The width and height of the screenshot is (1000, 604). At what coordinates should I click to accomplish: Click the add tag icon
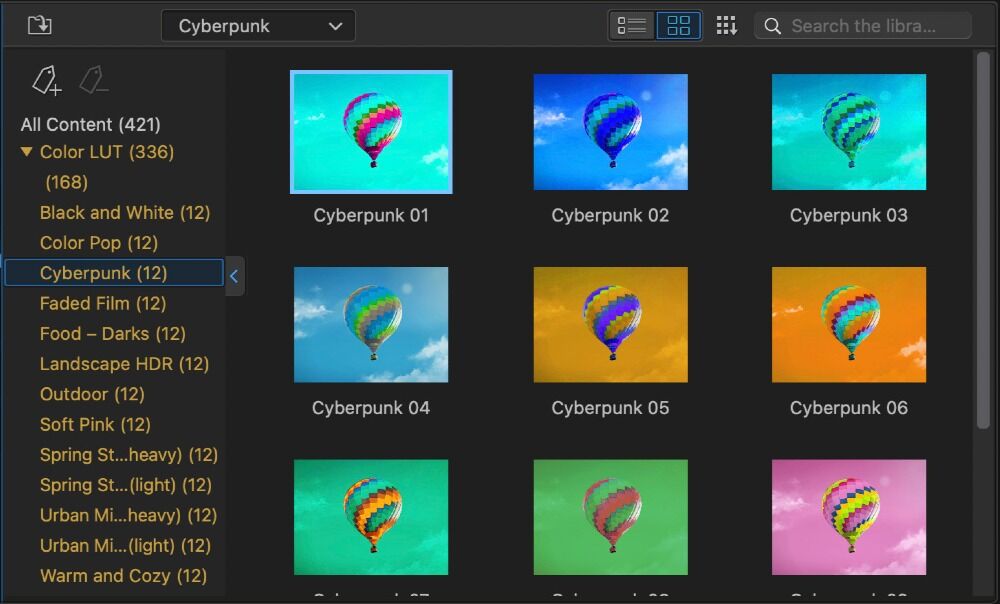click(x=46, y=80)
